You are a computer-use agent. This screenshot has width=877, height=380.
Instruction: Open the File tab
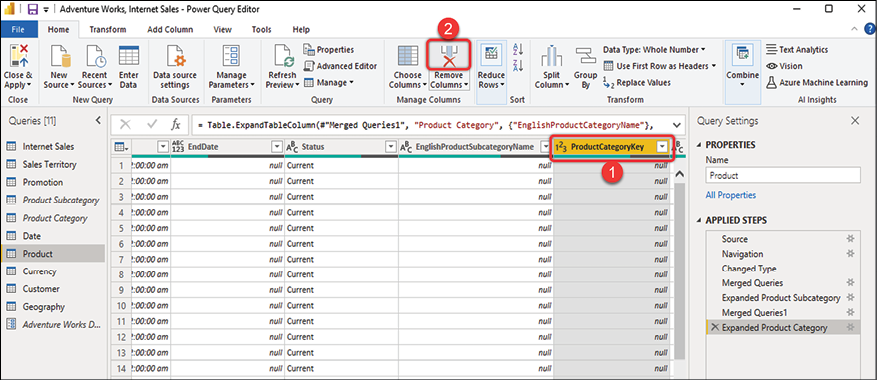tap(18, 29)
